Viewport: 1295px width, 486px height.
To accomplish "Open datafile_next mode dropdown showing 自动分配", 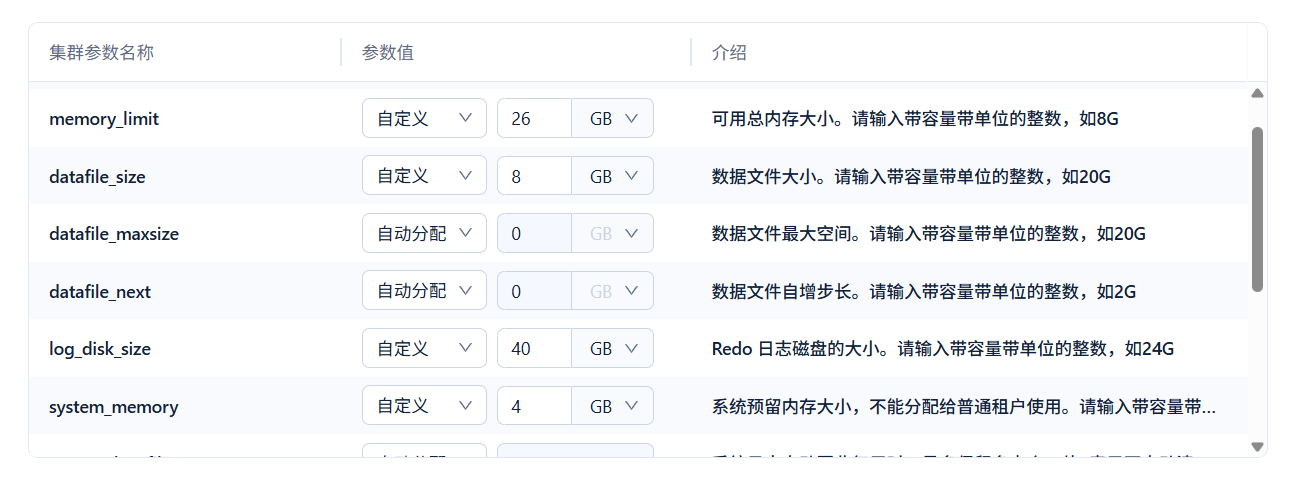I will click(x=424, y=291).
